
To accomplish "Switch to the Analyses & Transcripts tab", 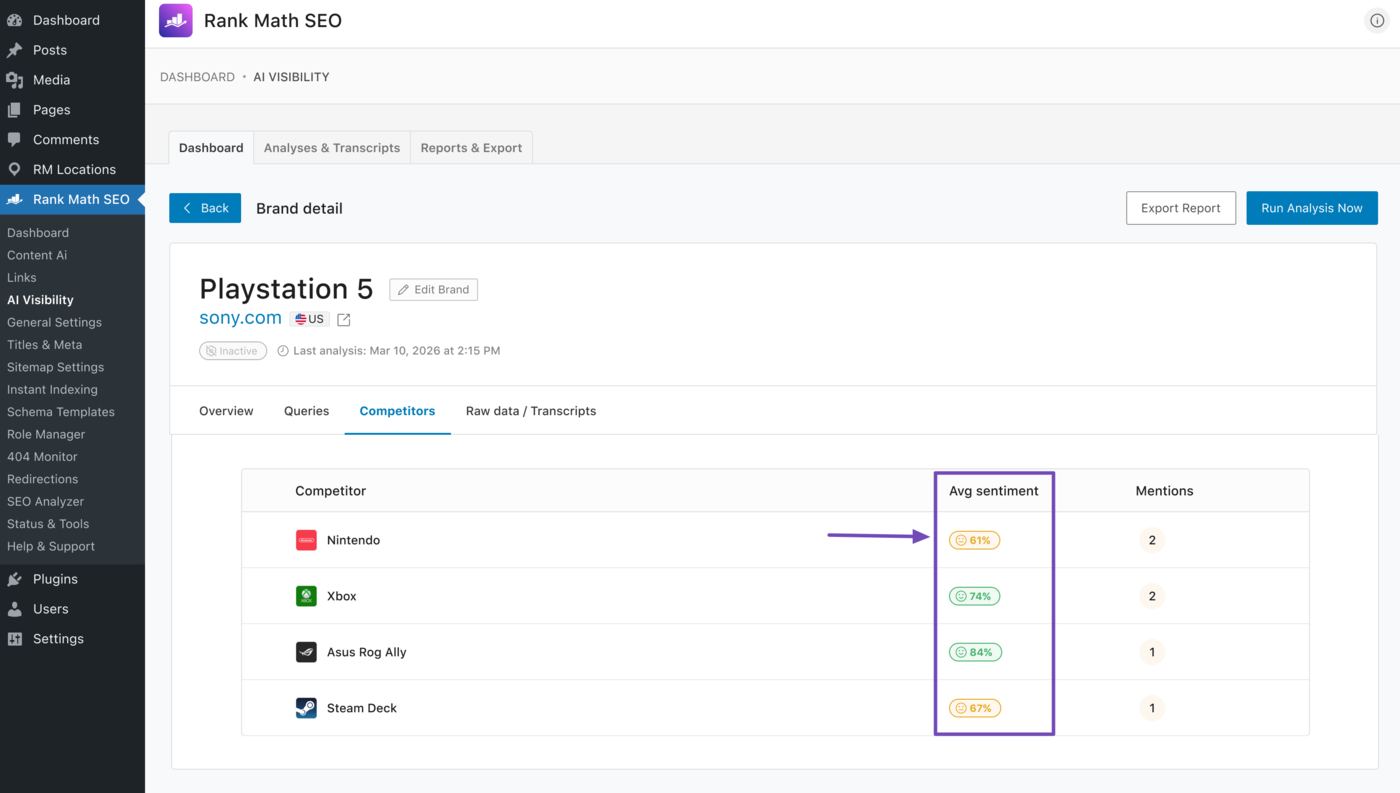I will 332,148.
